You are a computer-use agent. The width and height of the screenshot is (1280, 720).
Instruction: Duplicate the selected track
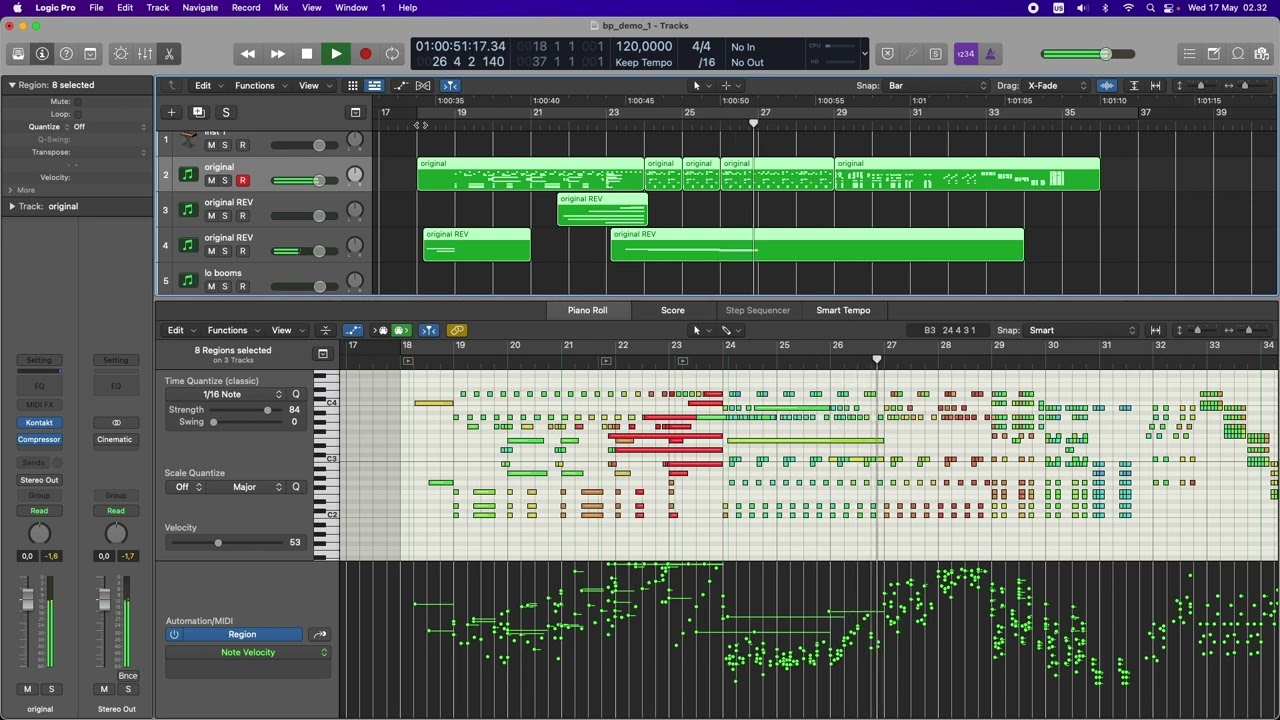click(198, 112)
